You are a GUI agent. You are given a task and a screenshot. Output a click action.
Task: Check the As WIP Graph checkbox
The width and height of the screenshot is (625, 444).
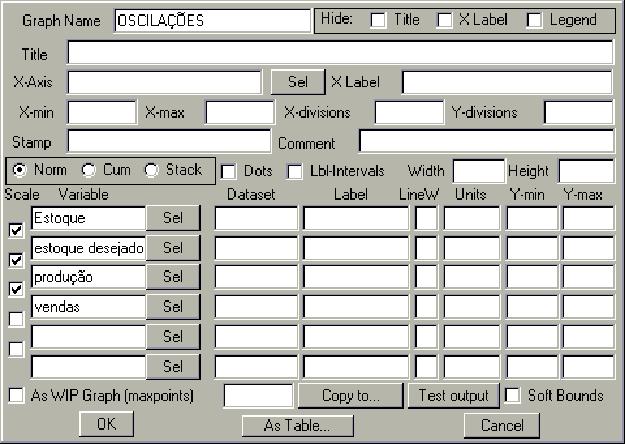pyautogui.click(x=16, y=396)
